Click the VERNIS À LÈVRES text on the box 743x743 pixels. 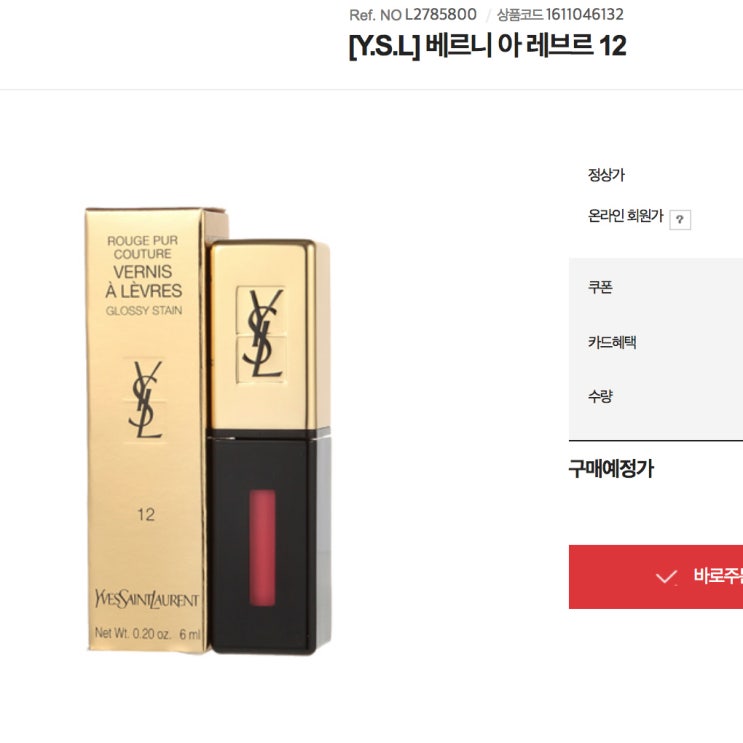click(144, 281)
